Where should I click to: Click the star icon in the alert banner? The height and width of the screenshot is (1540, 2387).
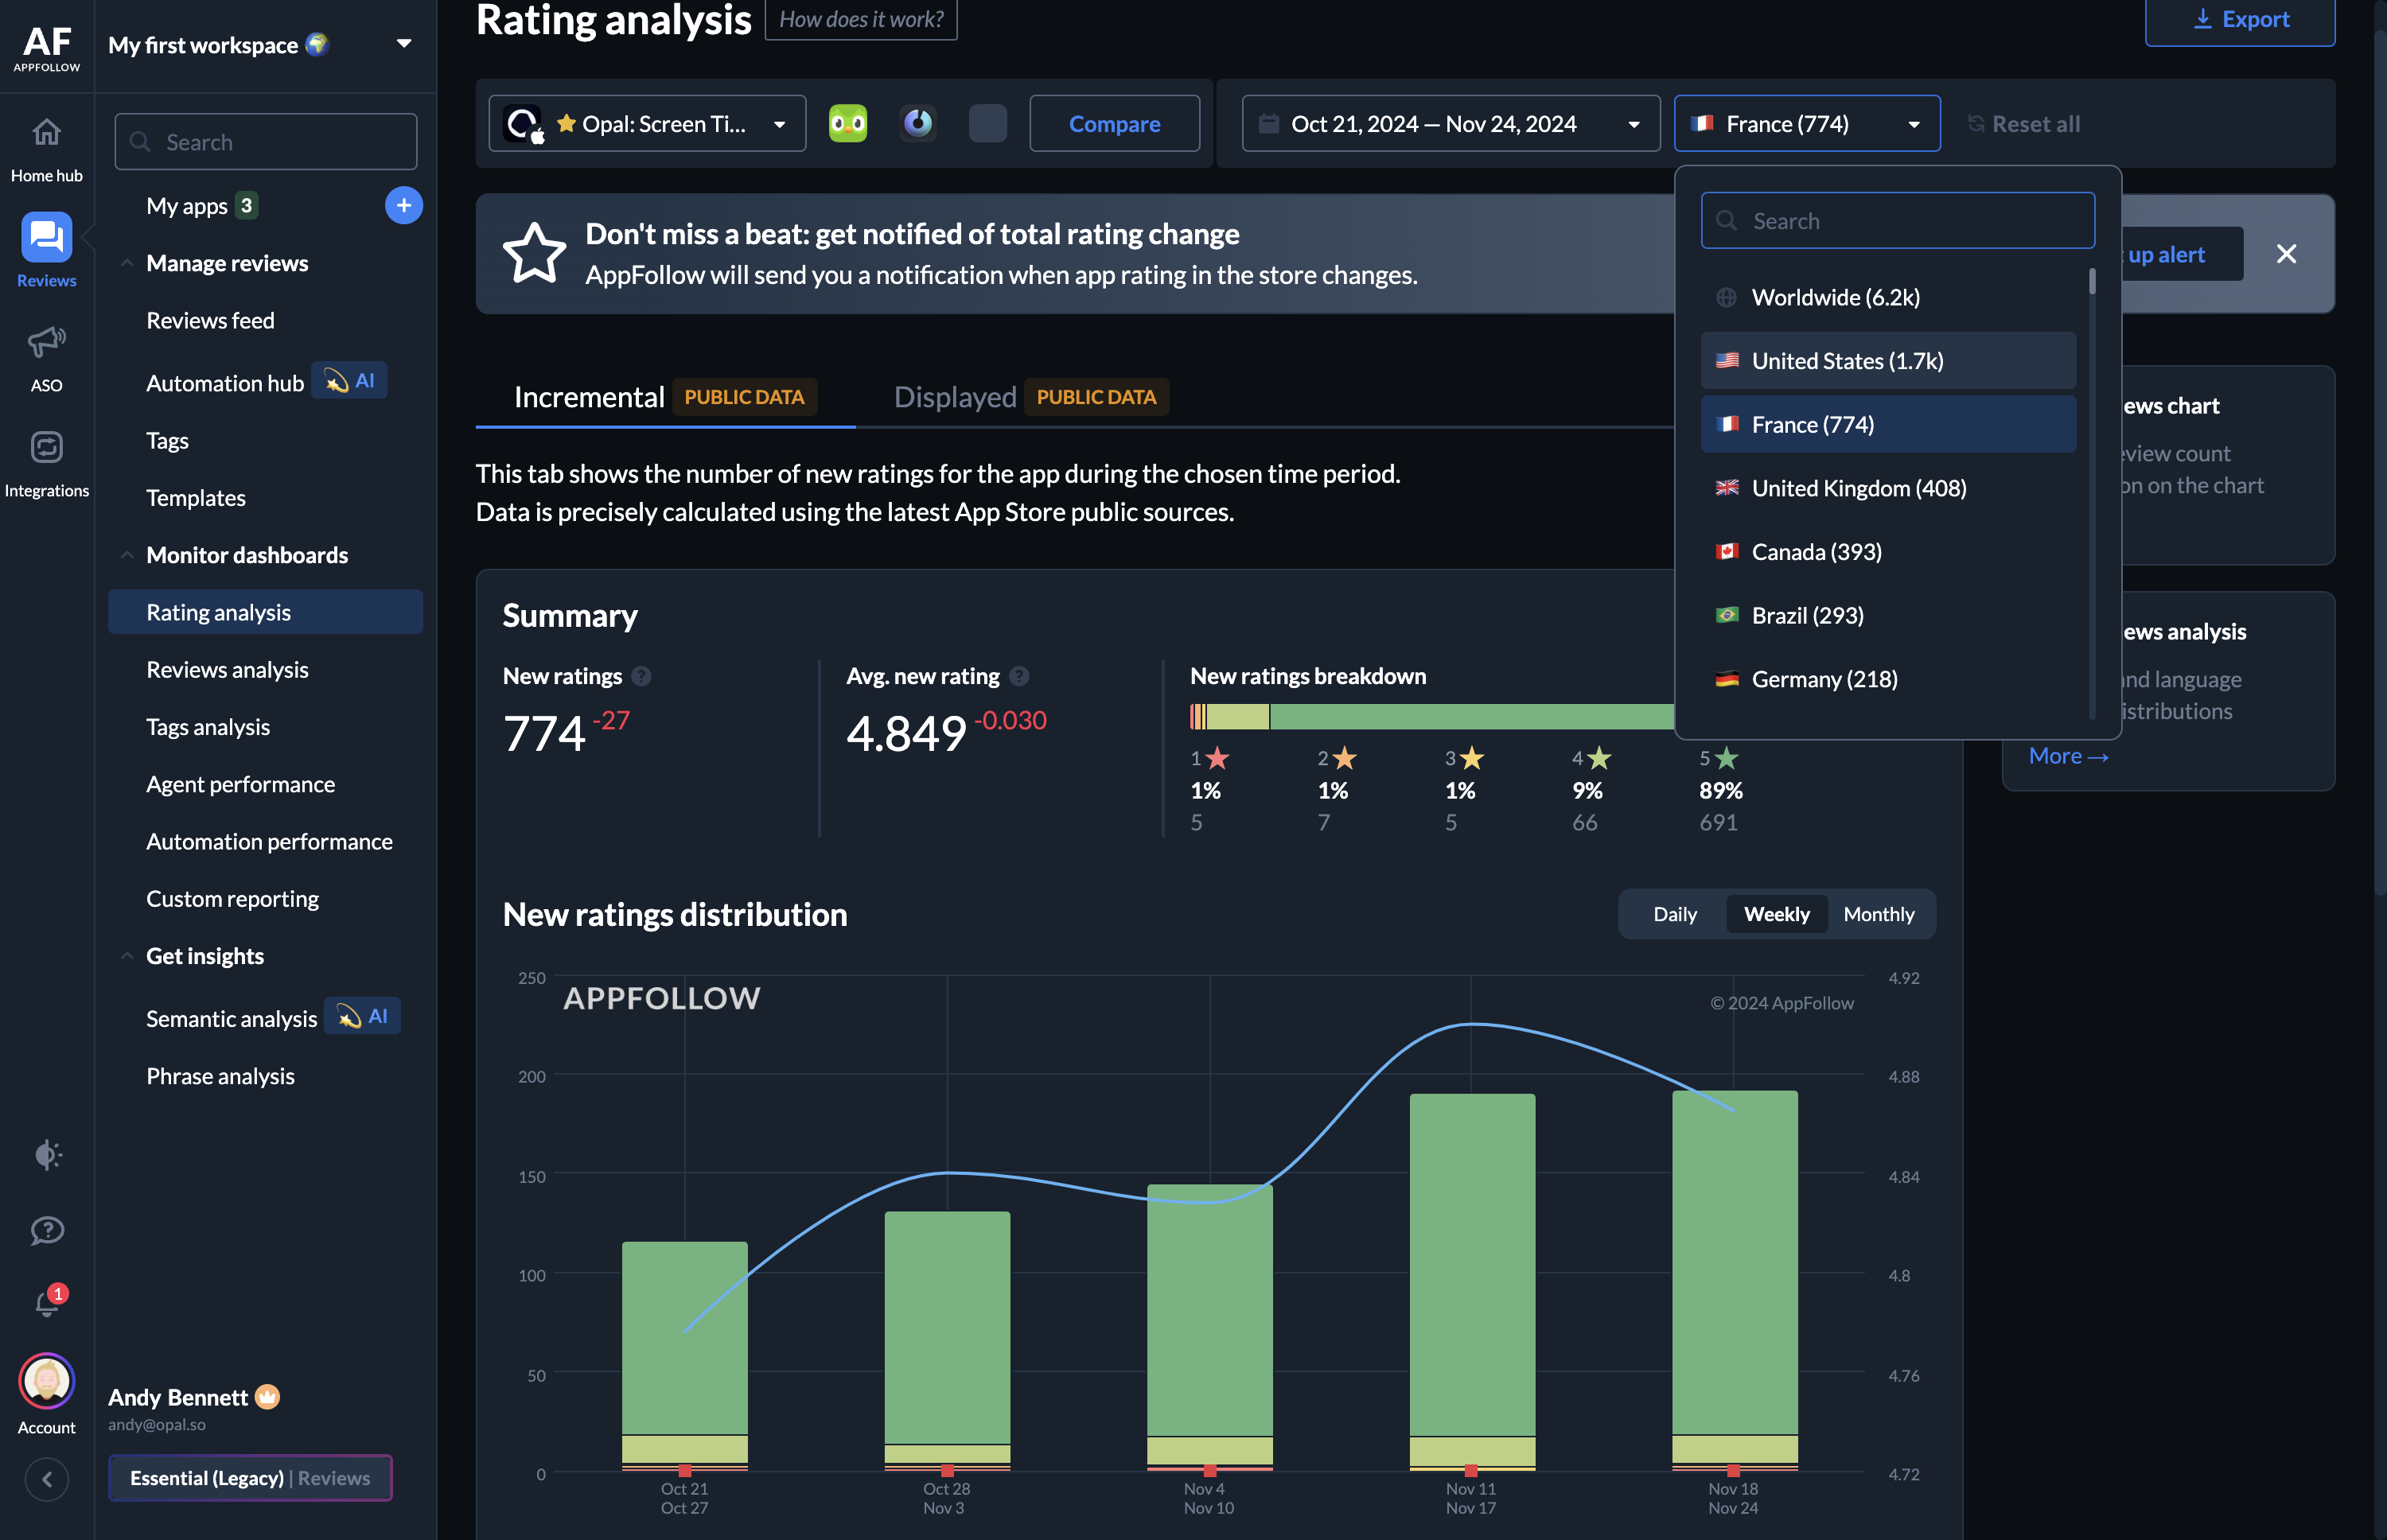pyautogui.click(x=534, y=253)
